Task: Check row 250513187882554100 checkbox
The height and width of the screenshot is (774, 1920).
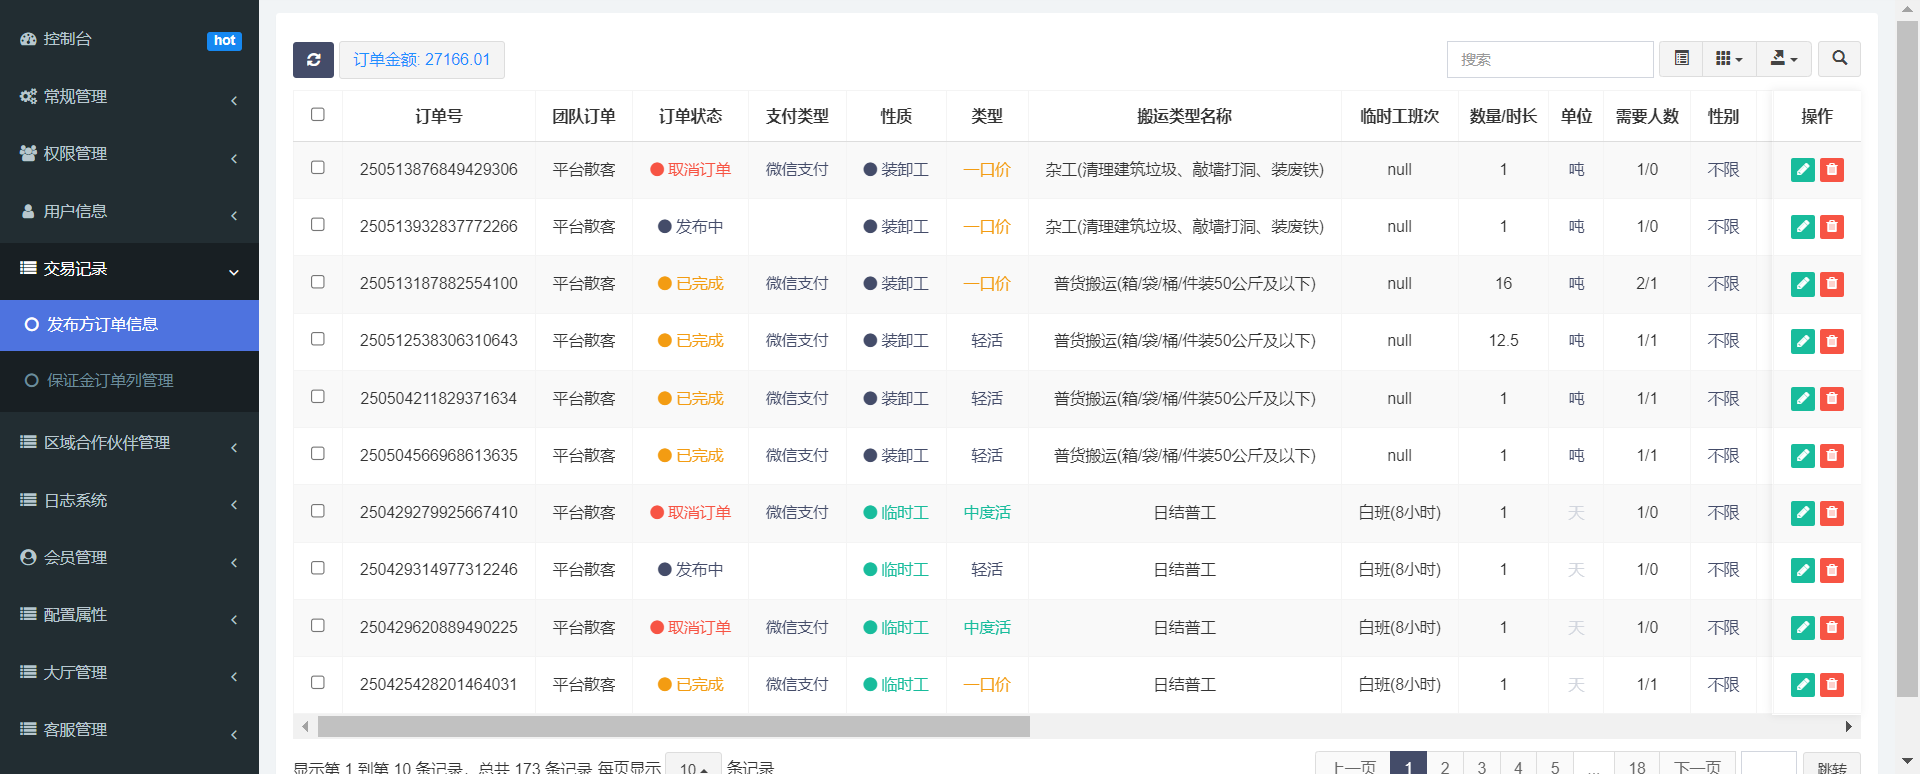Action: tap(318, 282)
